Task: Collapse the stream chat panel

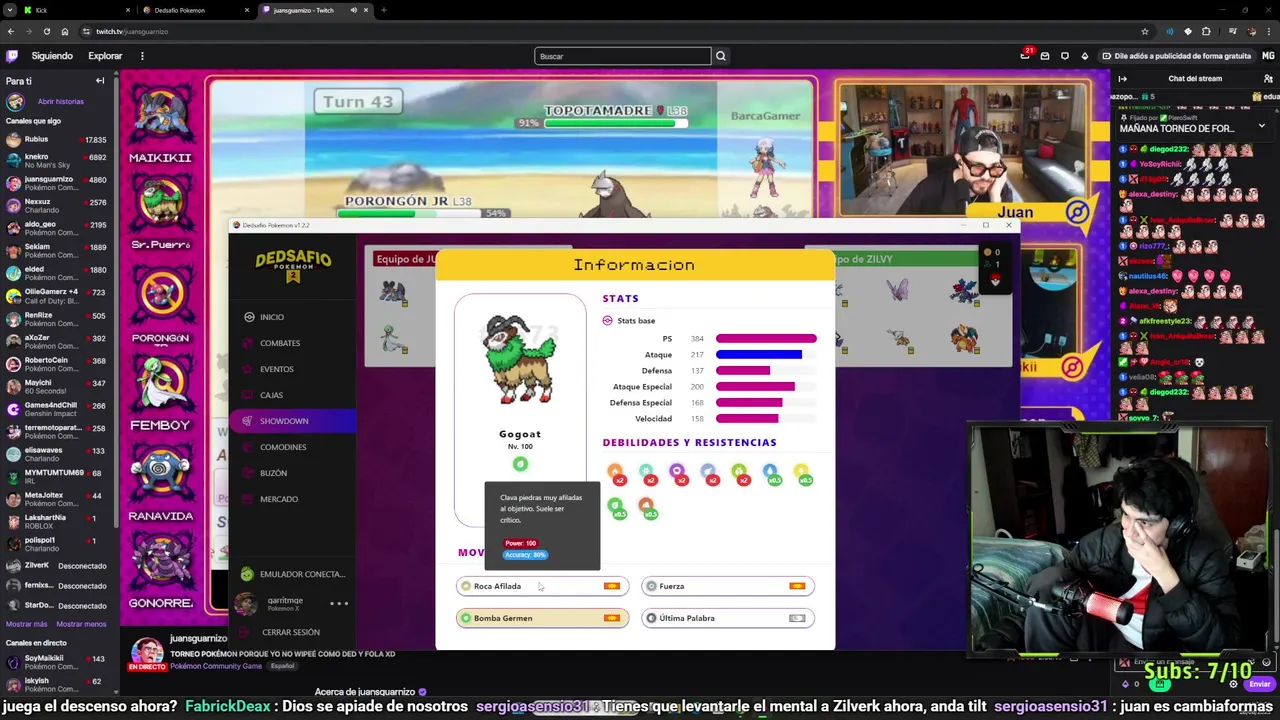Action: pos(1123,78)
